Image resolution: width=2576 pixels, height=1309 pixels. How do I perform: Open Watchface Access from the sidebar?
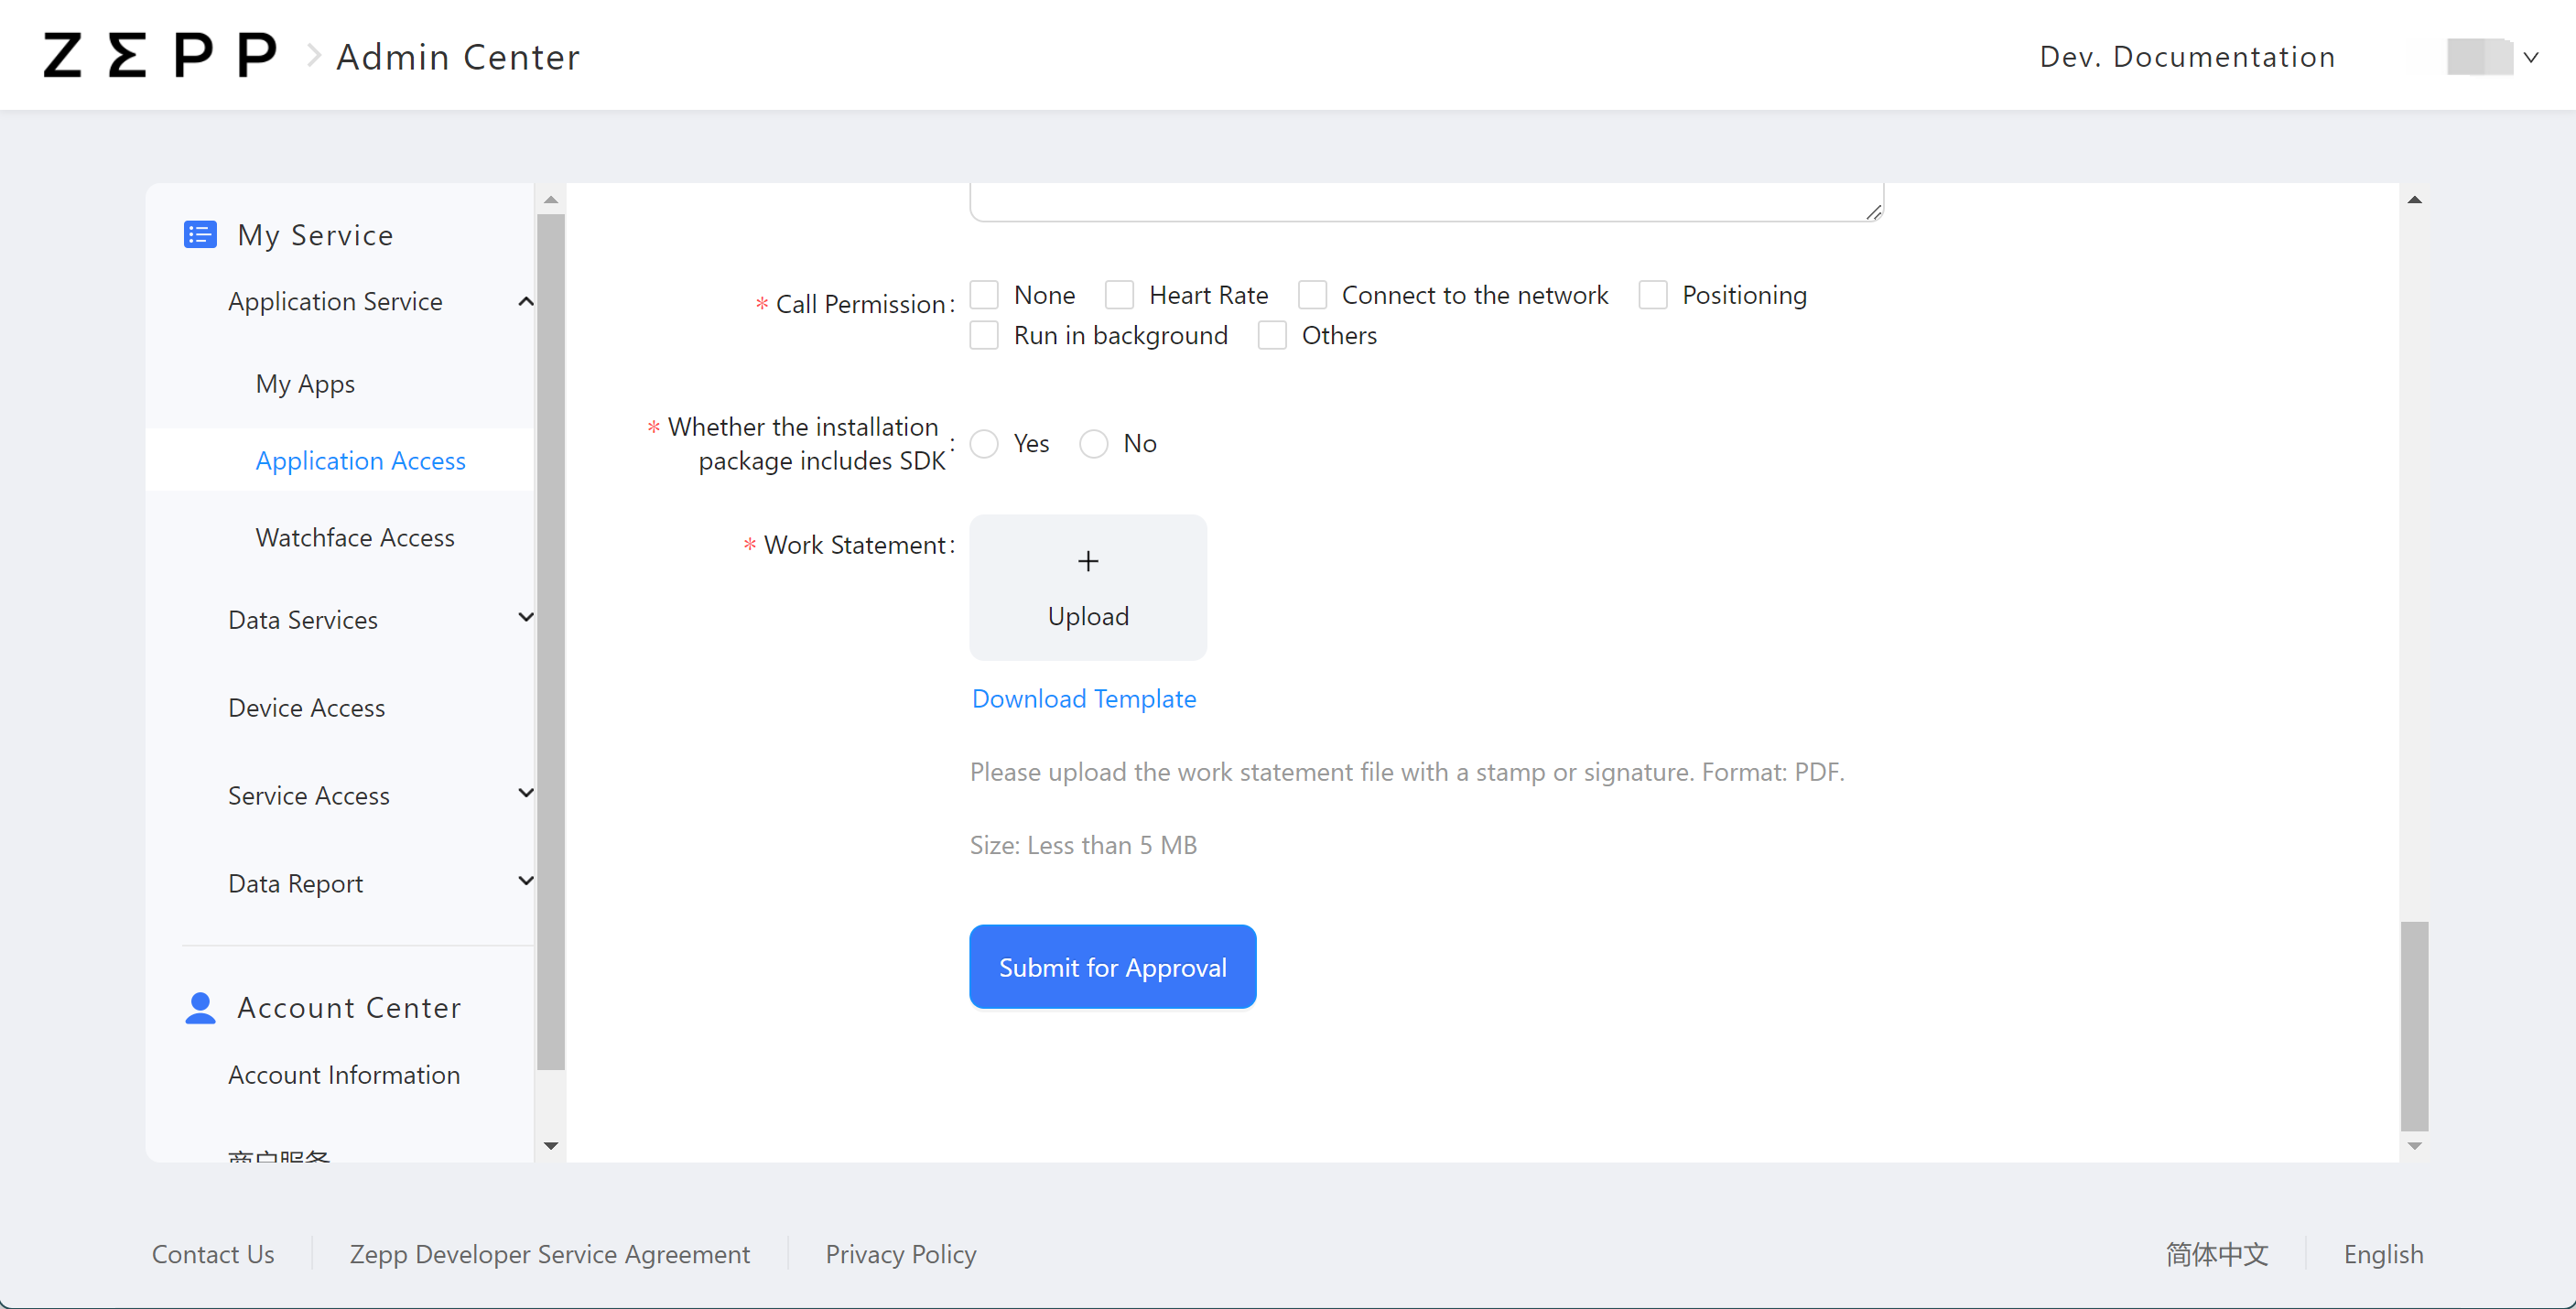354,537
